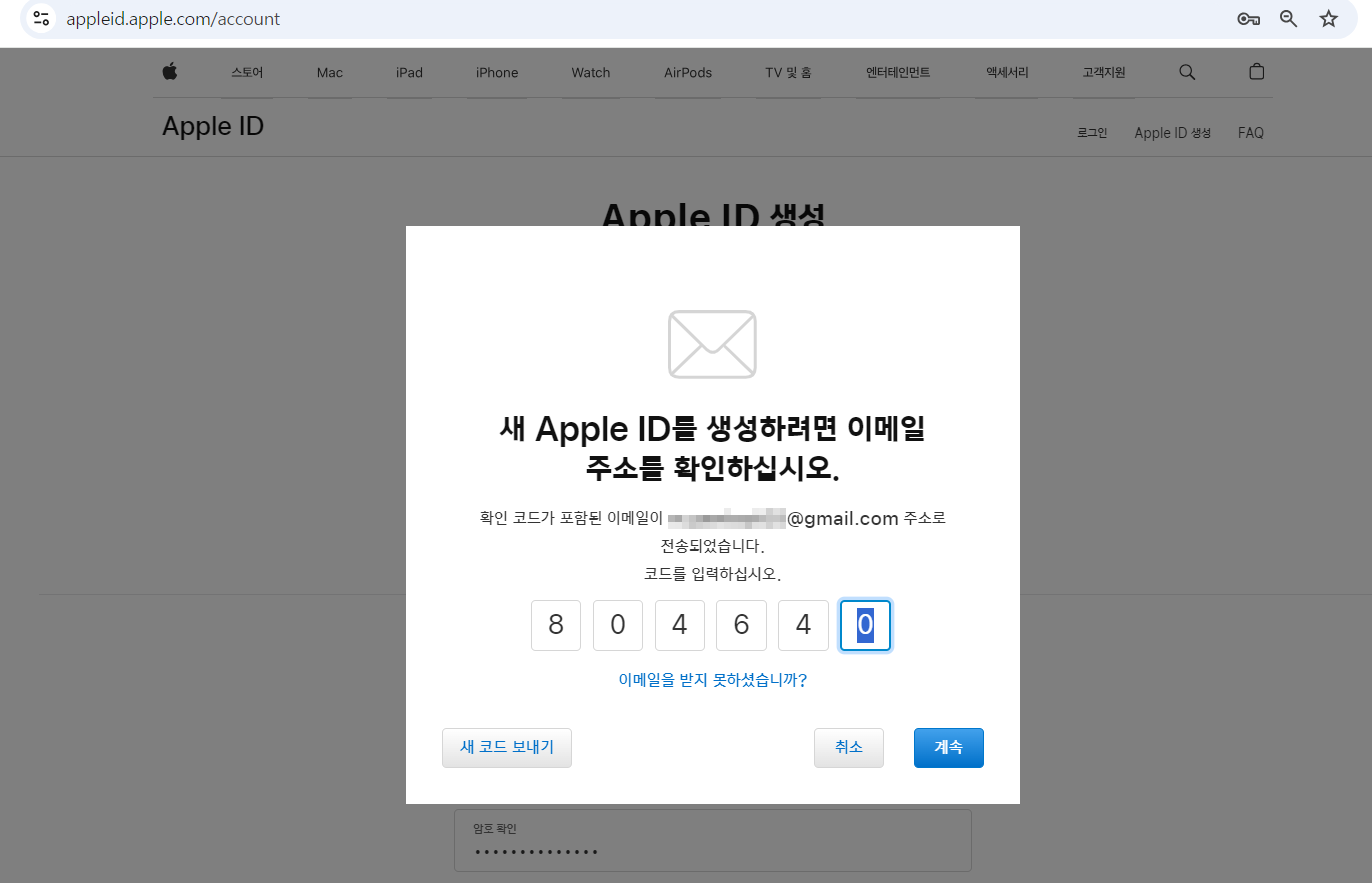Click the 취소 button

point(849,747)
